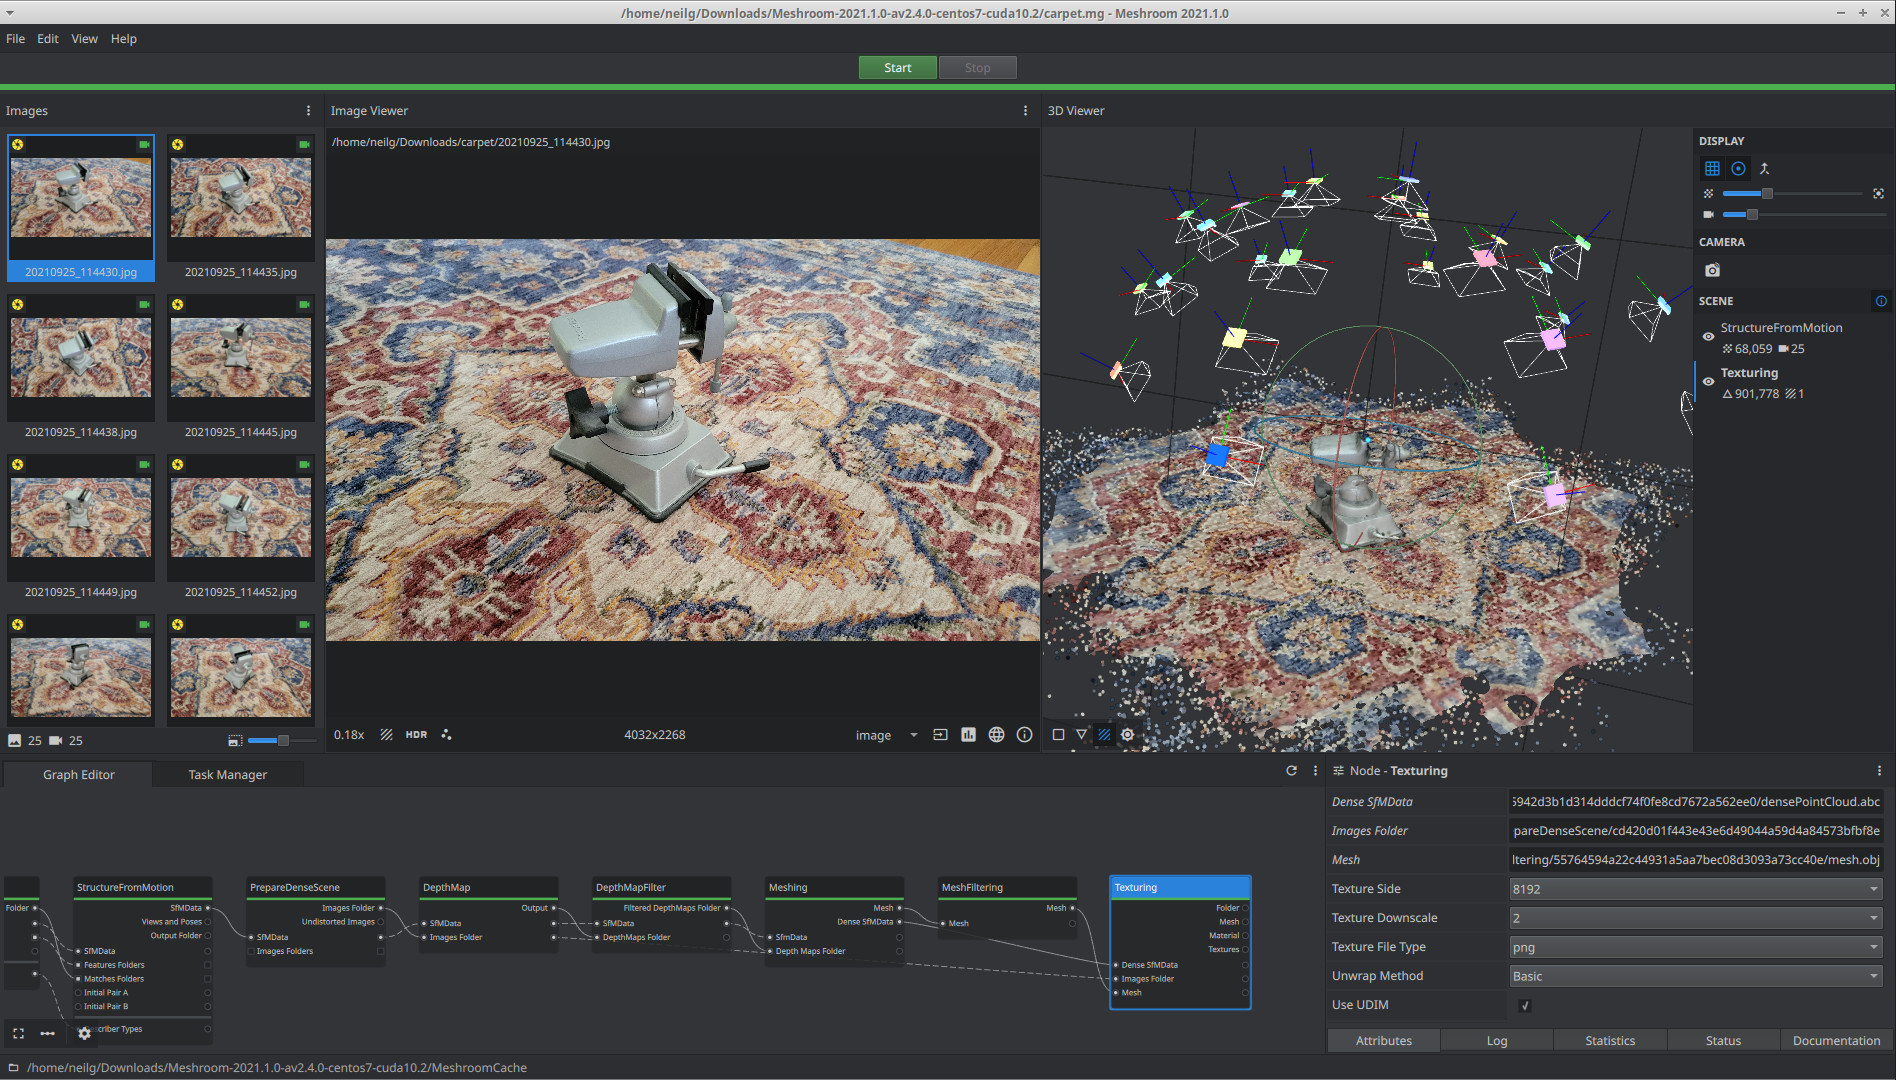Switch to the Task Manager tab
1896x1080 pixels.
[x=228, y=775]
